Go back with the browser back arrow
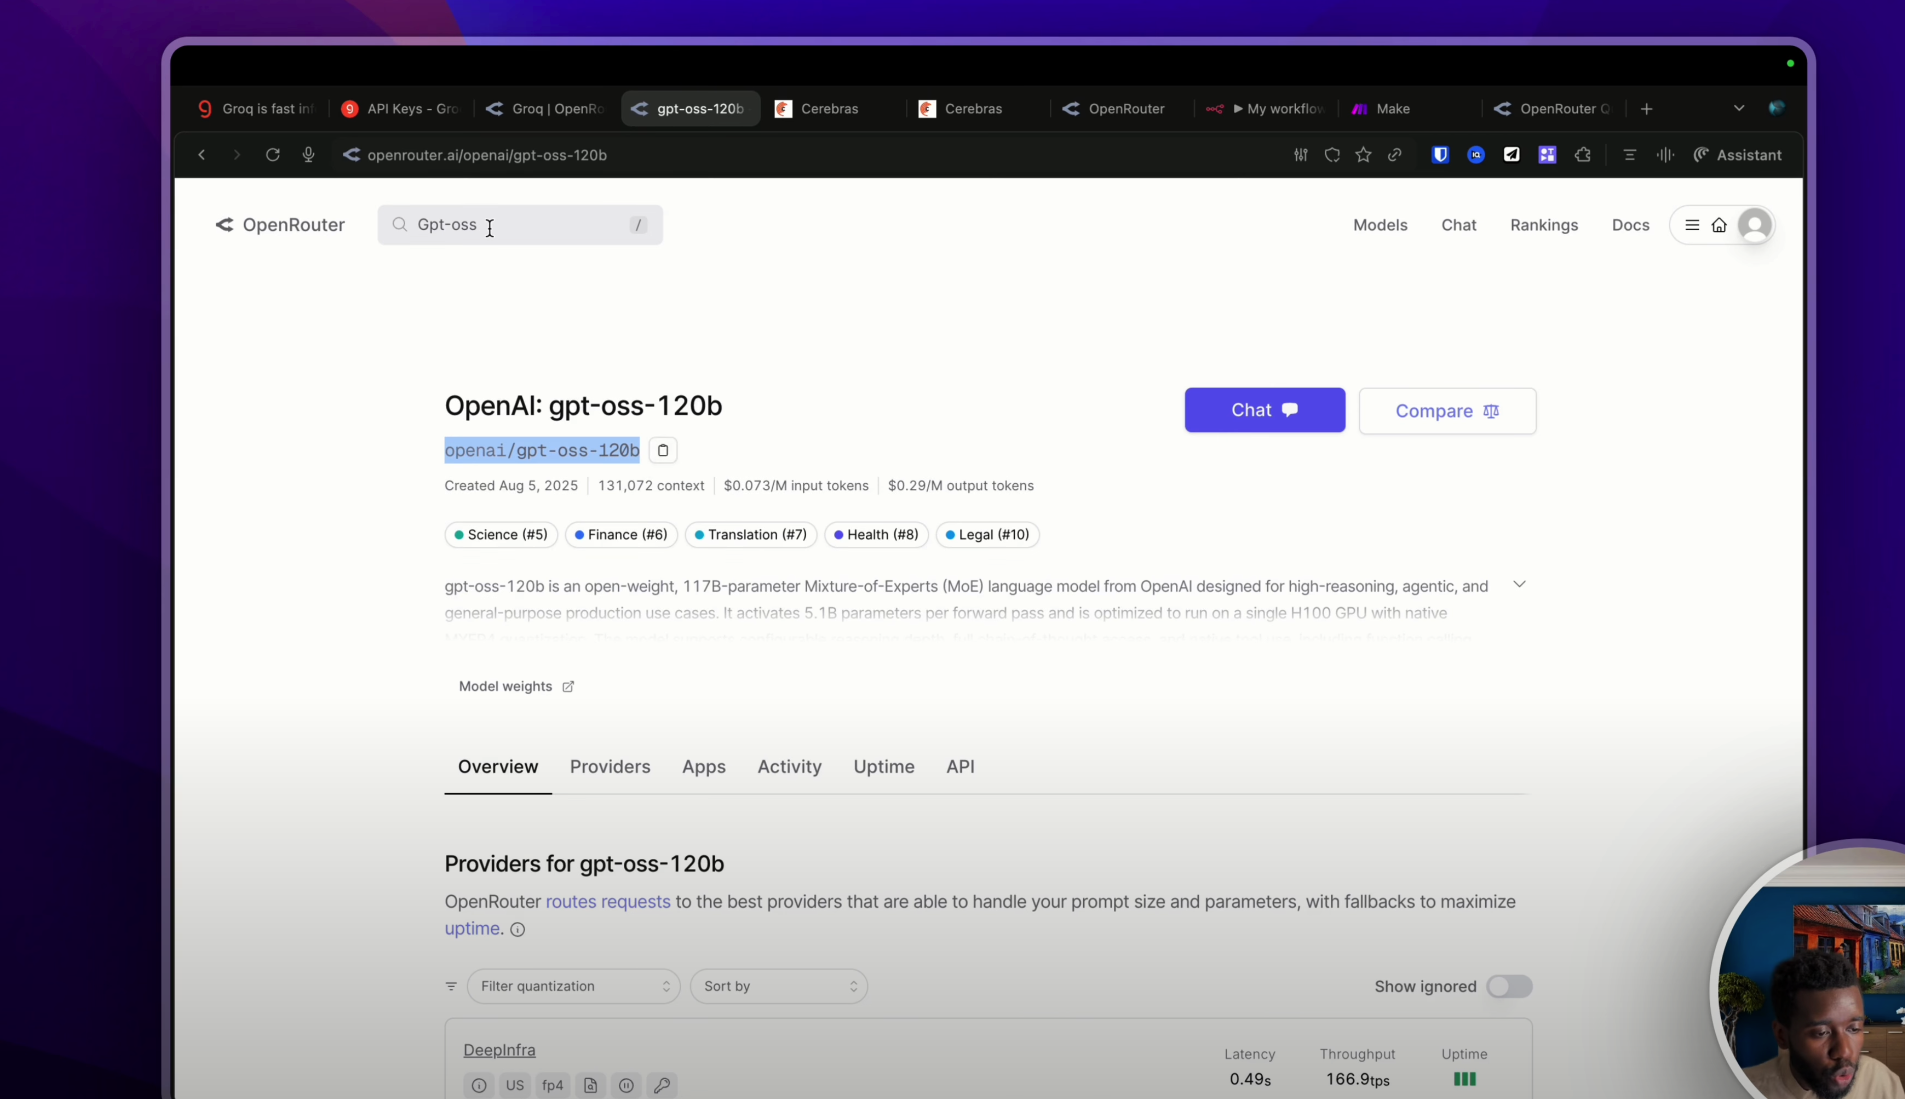The image size is (1905, 1099). pyautogui.click(x=202, y=155)
